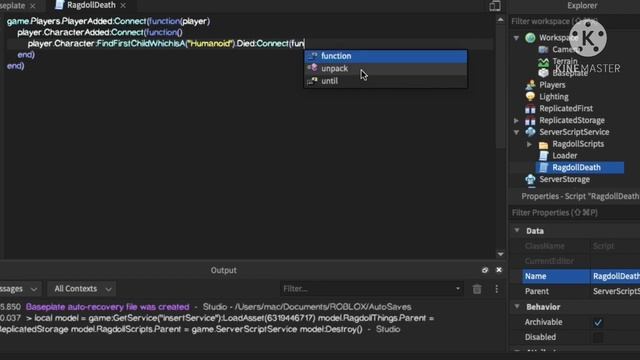Viewport: 640px width, 360px height.
Task: Select ReplicatedFirst in the Explorer
Action: click(x=566, y=109)
